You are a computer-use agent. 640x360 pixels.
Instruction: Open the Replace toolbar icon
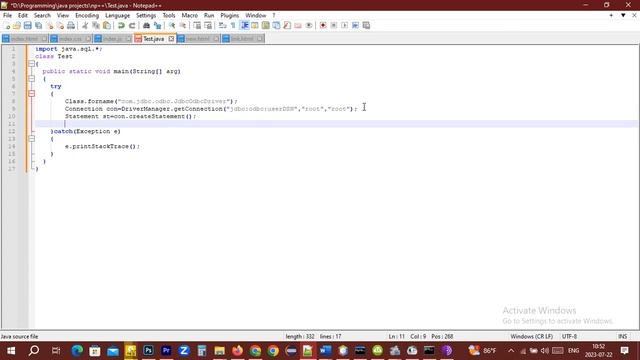157,25
